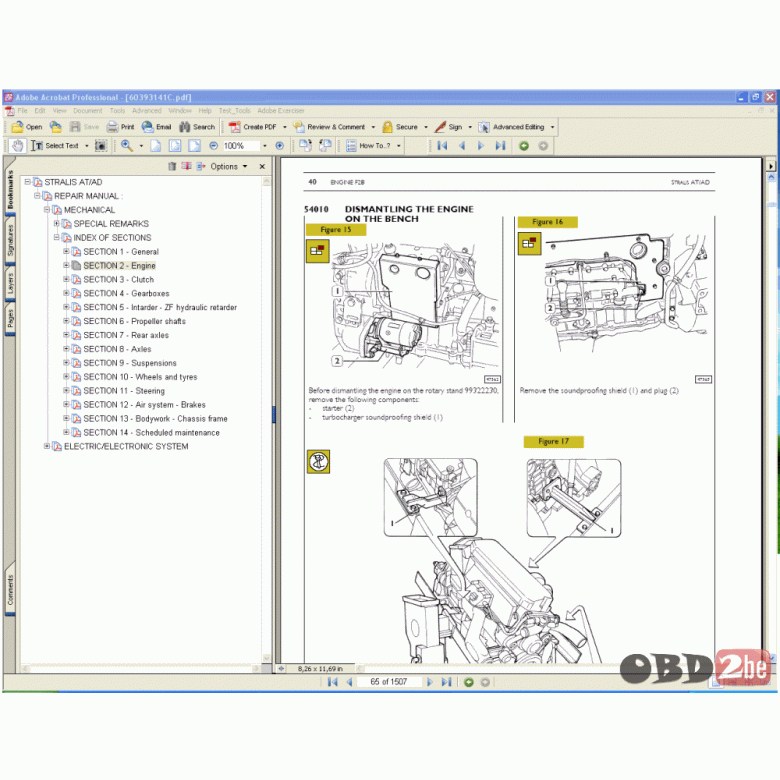Click the 100% zoom input field
The width and height of the screenshot is (780, 780).
(241, 146)
